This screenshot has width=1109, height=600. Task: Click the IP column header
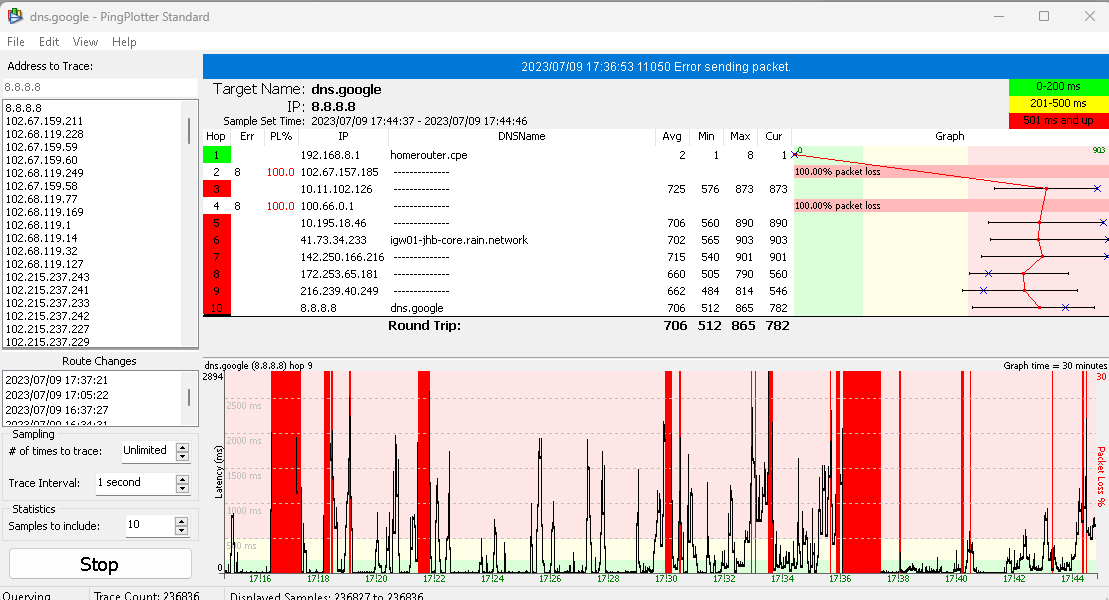(343, 137)
